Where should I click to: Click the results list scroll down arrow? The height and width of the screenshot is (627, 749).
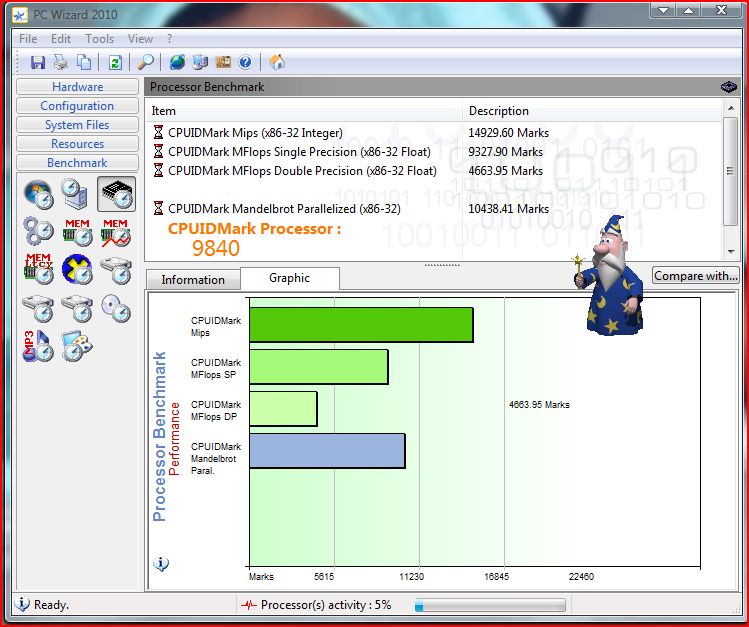(x=731, y=251)
